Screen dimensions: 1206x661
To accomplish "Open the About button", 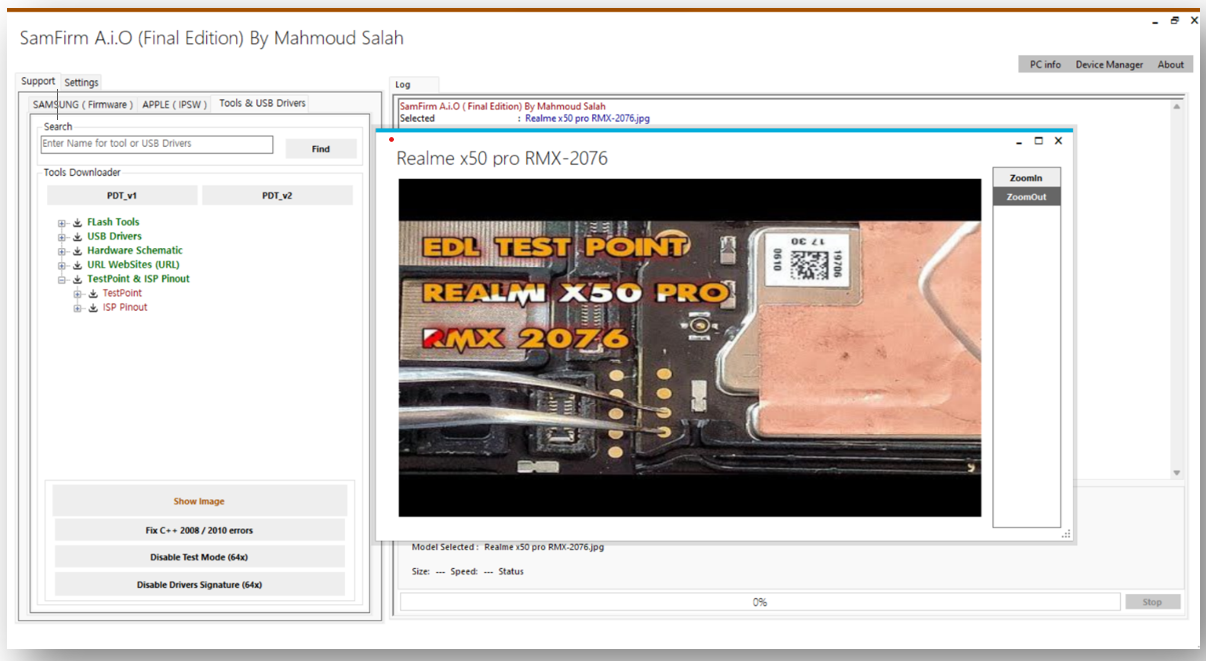I will pyautogui.click(x=1171, y=64).
